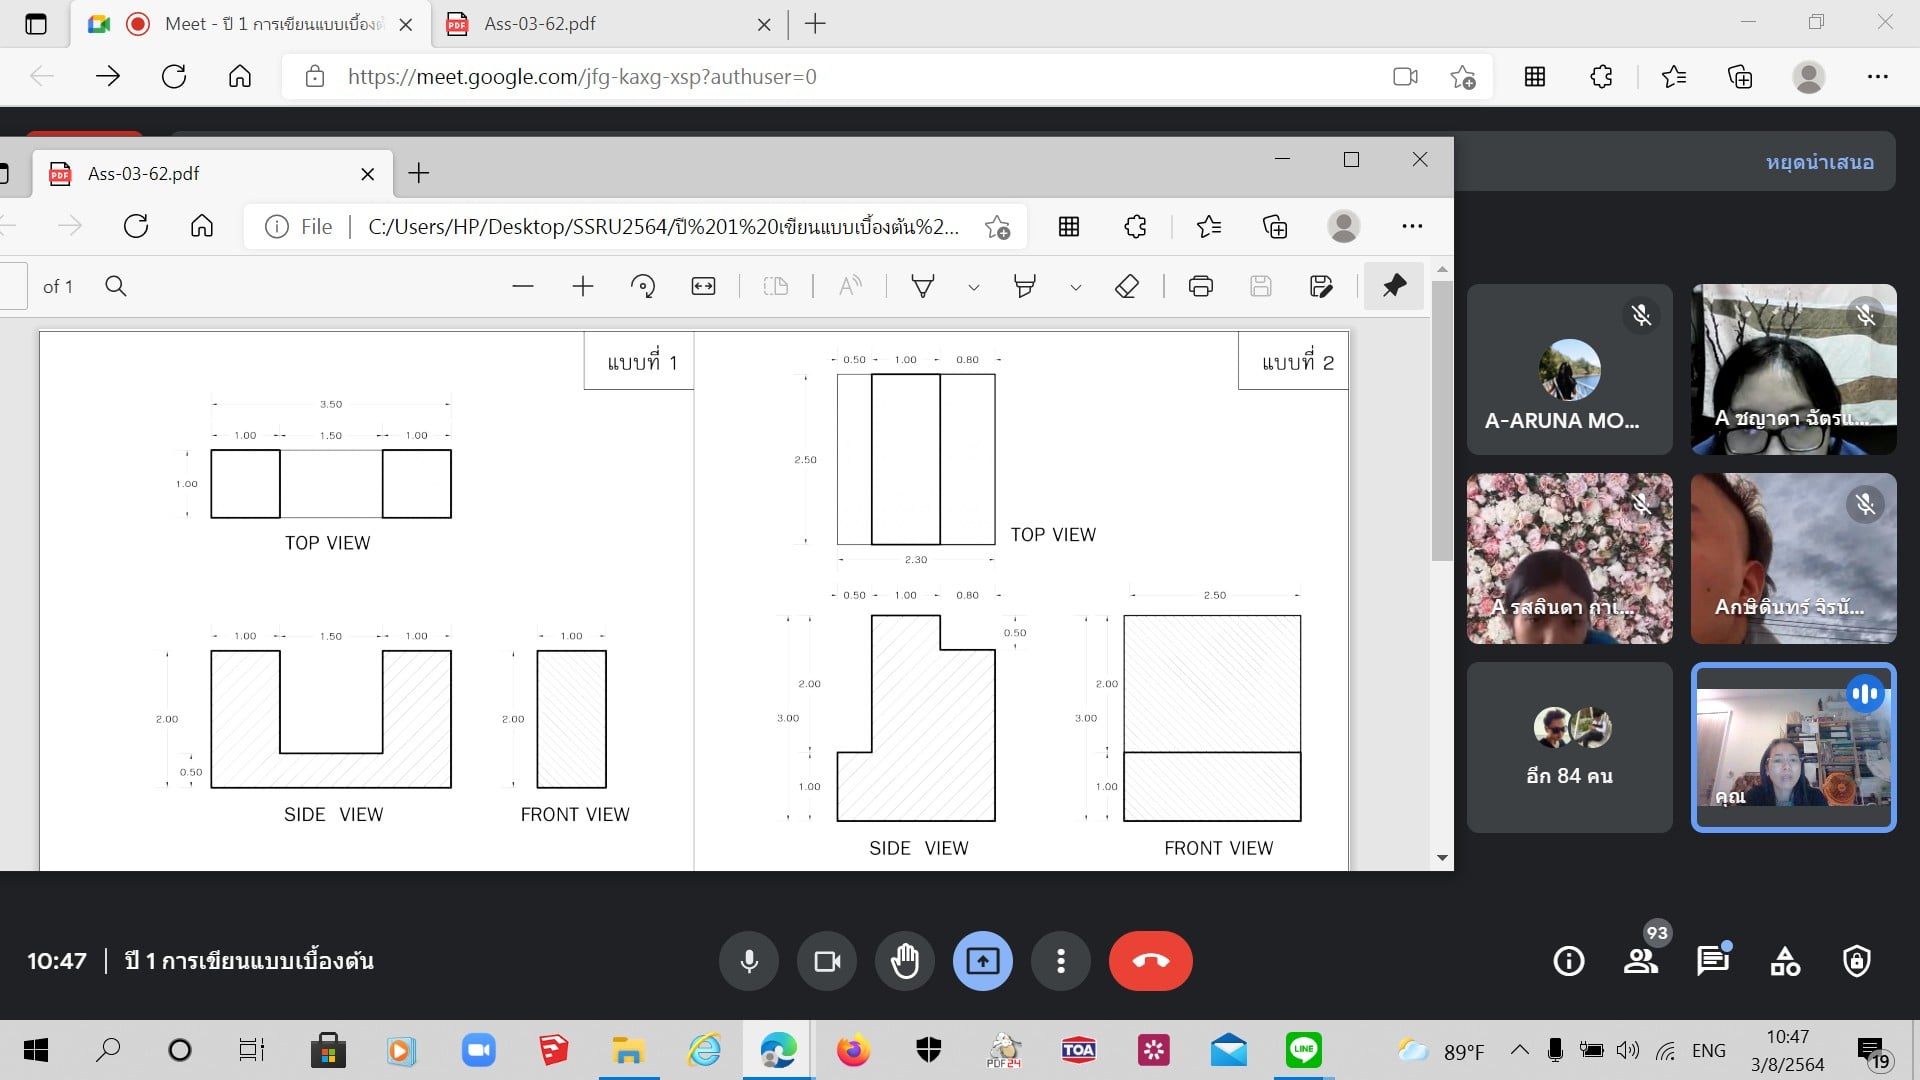Mute the microphone in Meet

[x=748, y=961]
